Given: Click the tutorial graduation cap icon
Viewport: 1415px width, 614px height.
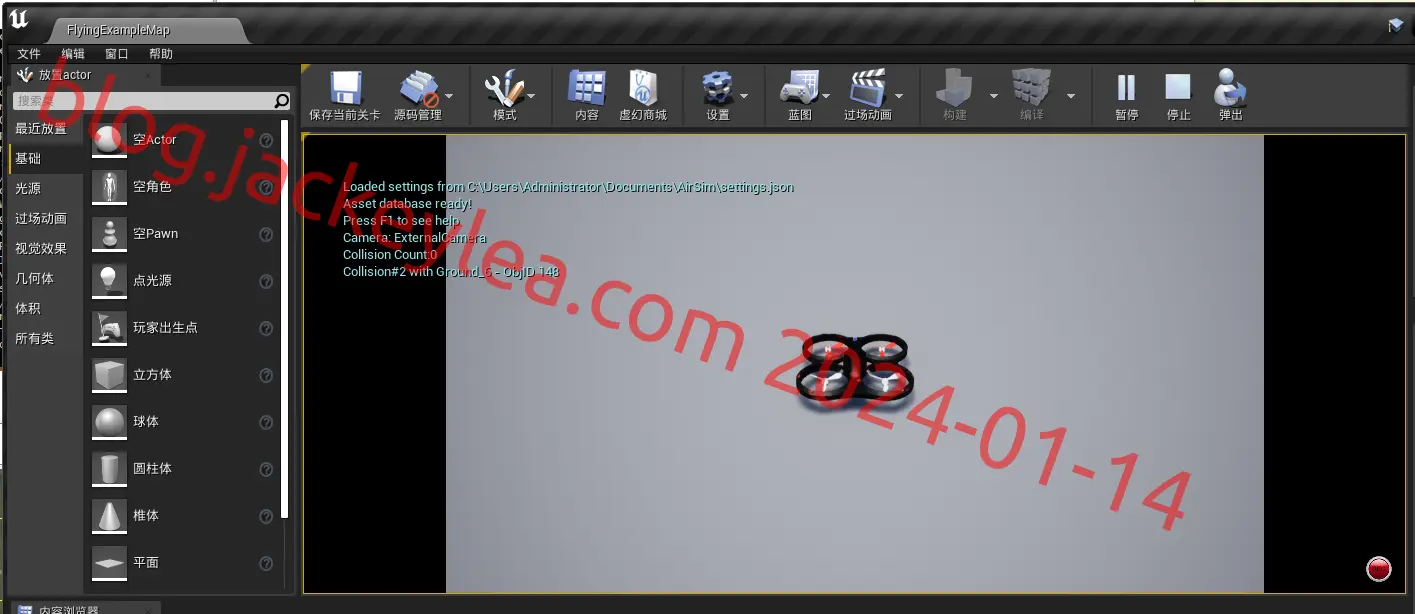Looking at the screenshot, I should (1395, 26).
